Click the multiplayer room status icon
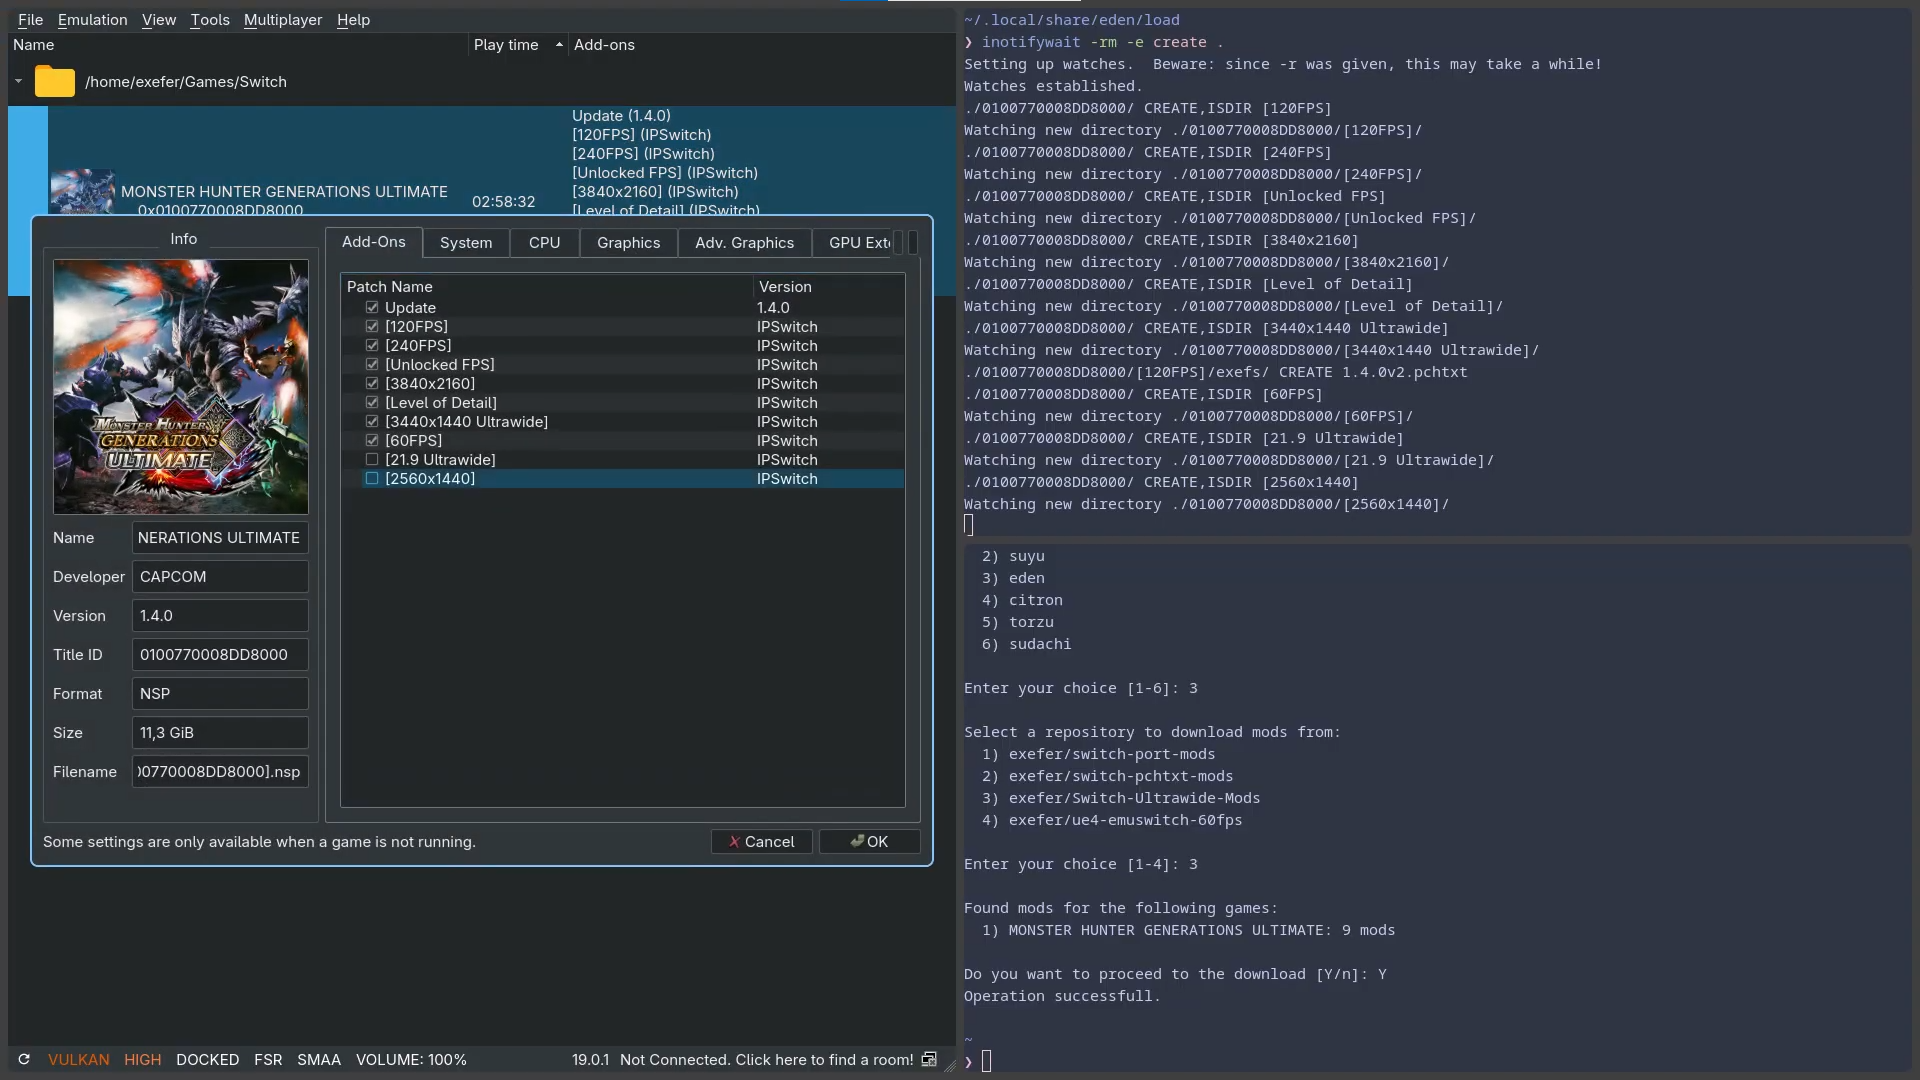Image resolution: width=1920 pixels, height=1080 pixels. coord(929,1059)
